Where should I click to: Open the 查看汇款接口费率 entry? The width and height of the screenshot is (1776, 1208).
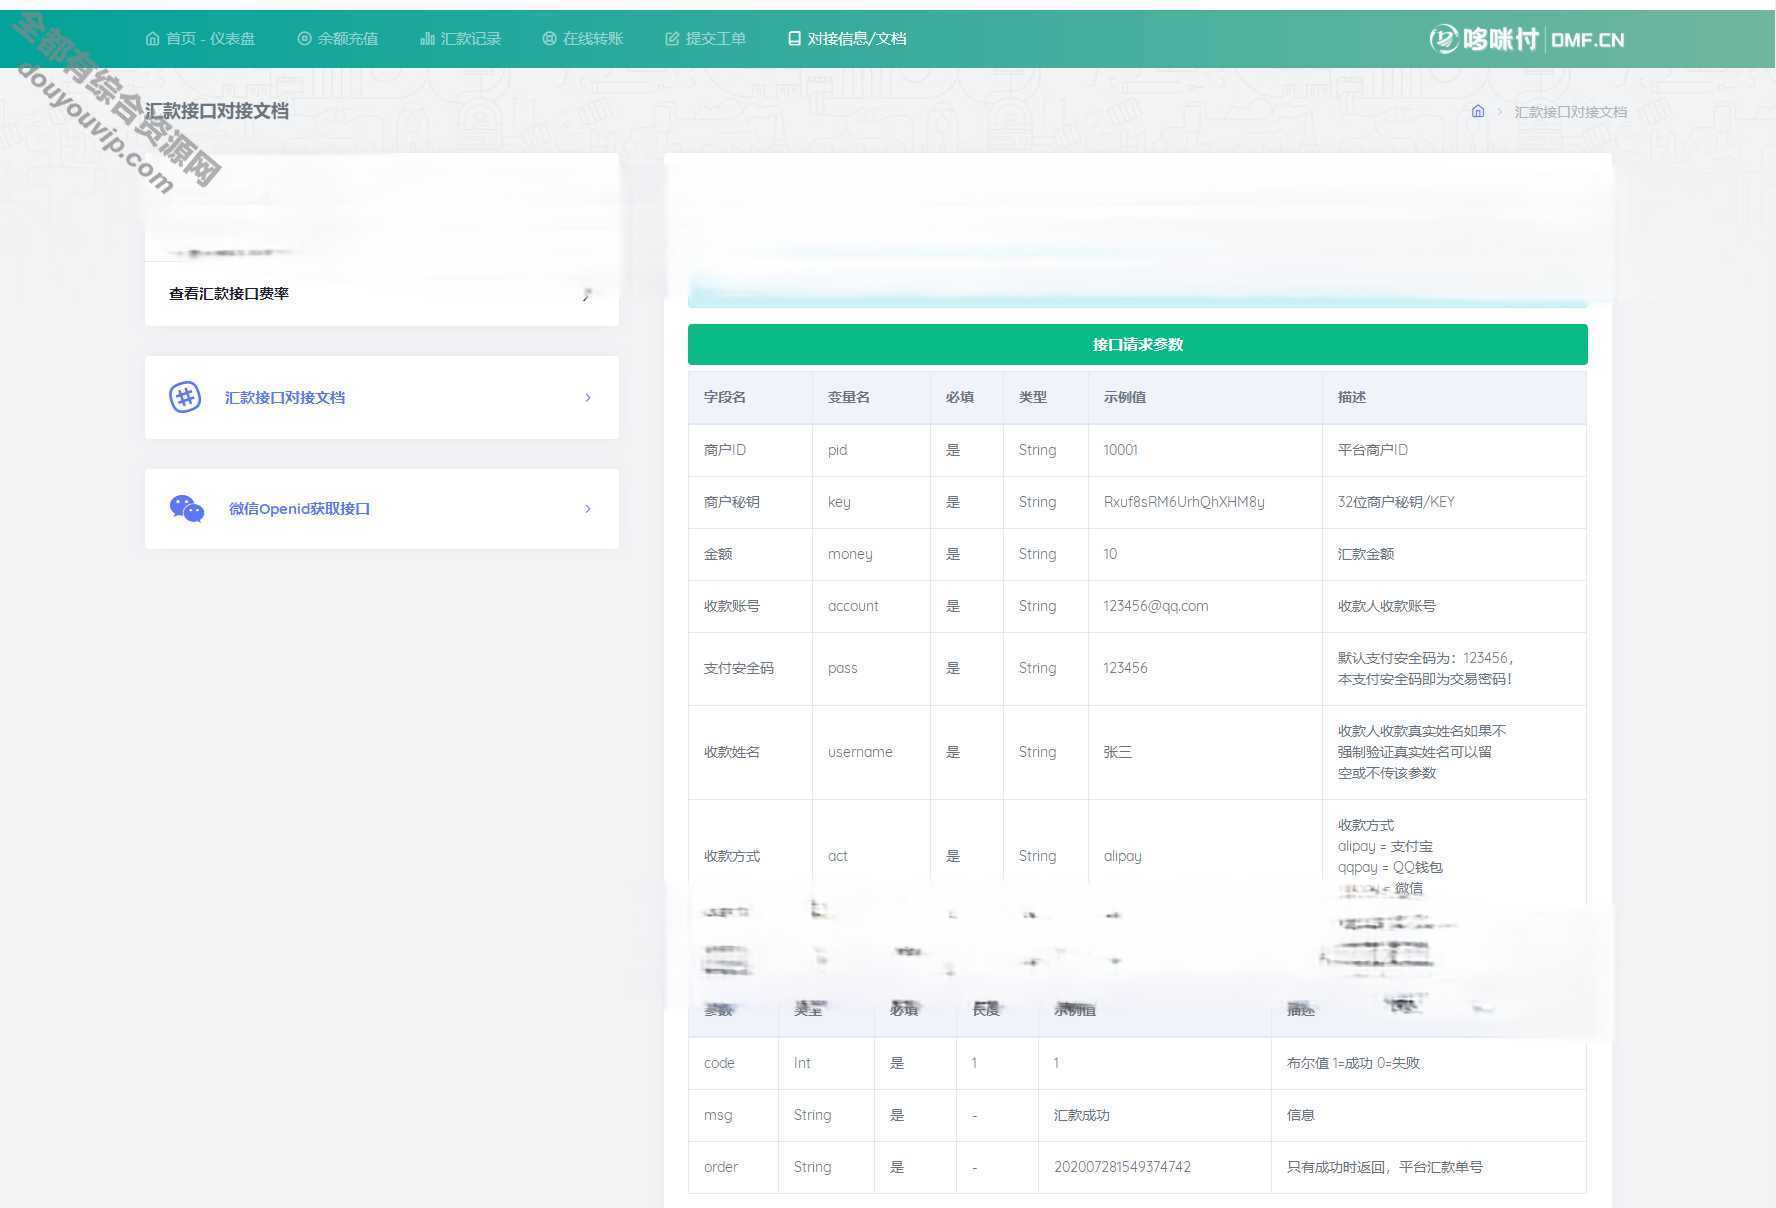tap(381, 294)
